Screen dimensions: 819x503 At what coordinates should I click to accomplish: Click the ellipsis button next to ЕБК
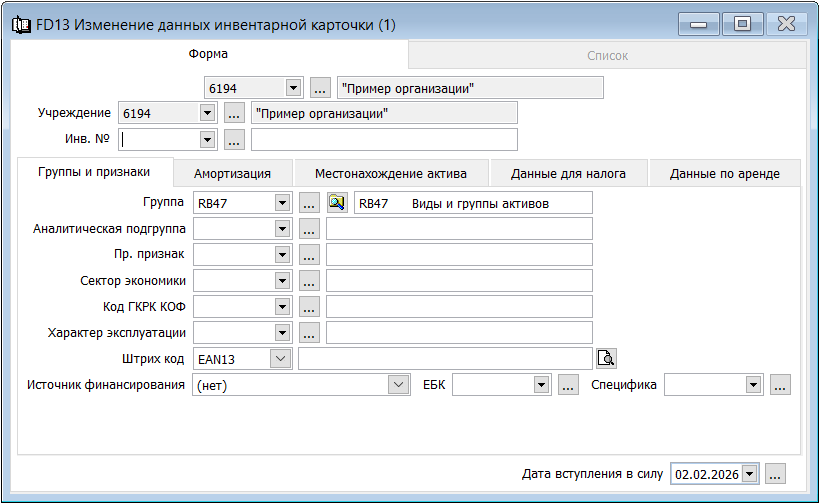coord(568,384)
